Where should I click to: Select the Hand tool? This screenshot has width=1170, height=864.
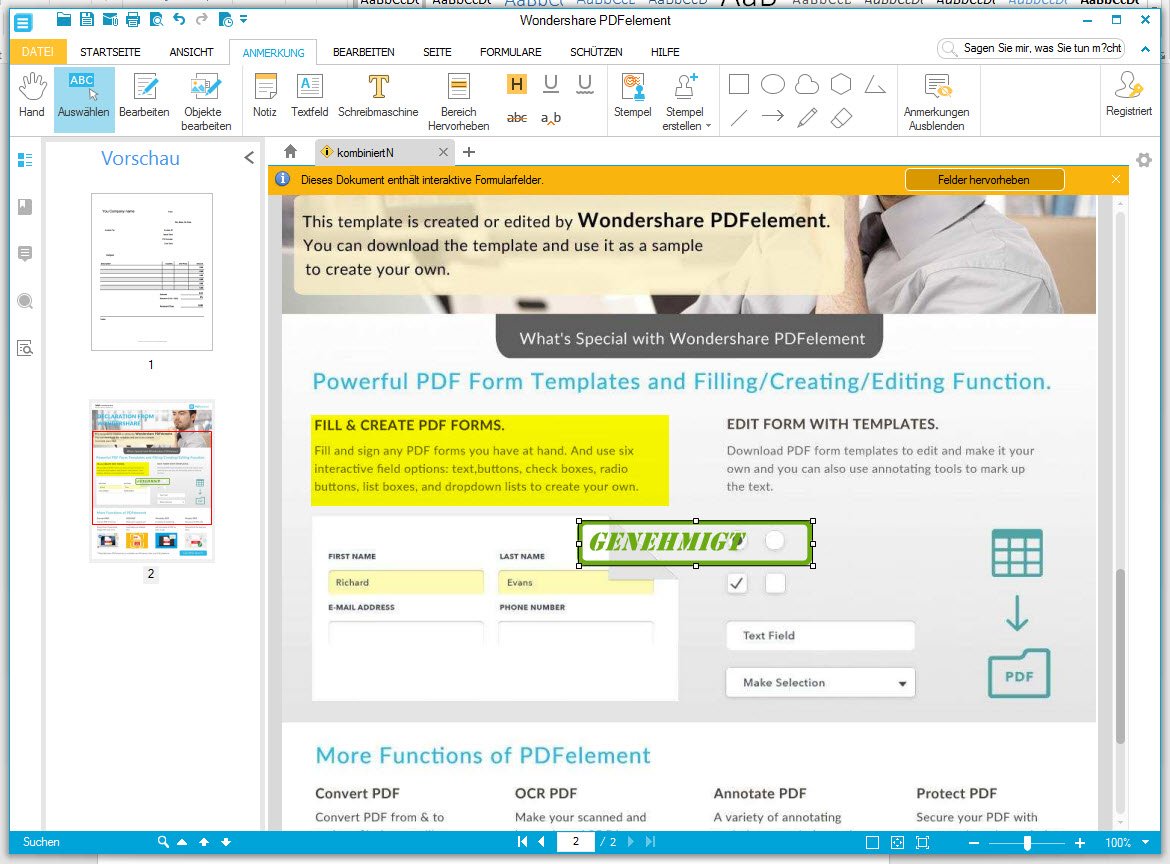pos(32,96)
